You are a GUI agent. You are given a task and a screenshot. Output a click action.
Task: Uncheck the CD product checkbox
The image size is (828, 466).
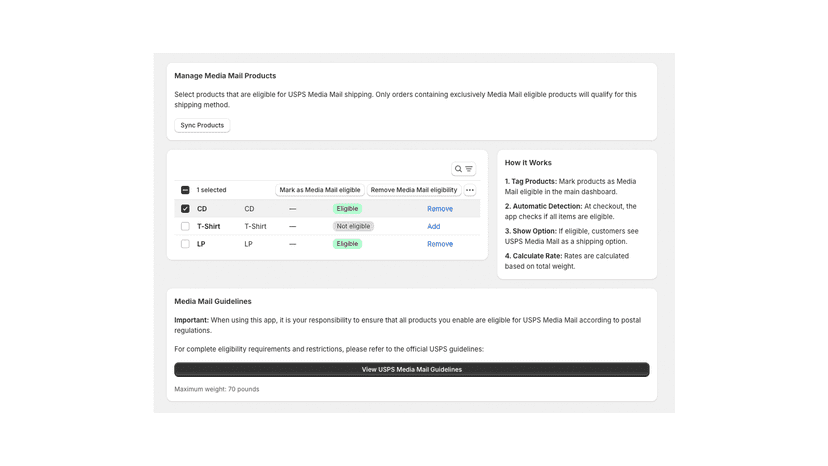point(185,209)
